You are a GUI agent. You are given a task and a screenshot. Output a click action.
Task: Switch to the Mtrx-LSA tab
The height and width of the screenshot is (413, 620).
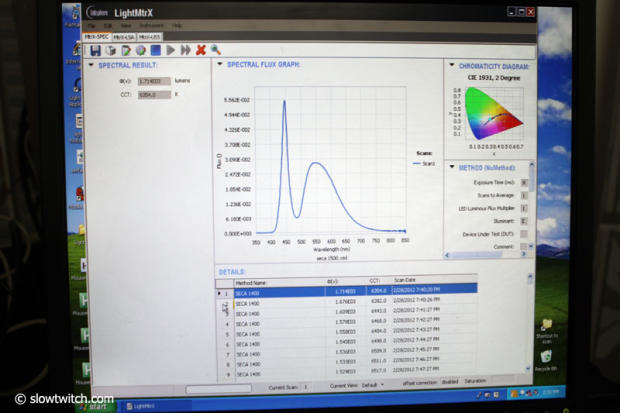click(x=124, y=37)
